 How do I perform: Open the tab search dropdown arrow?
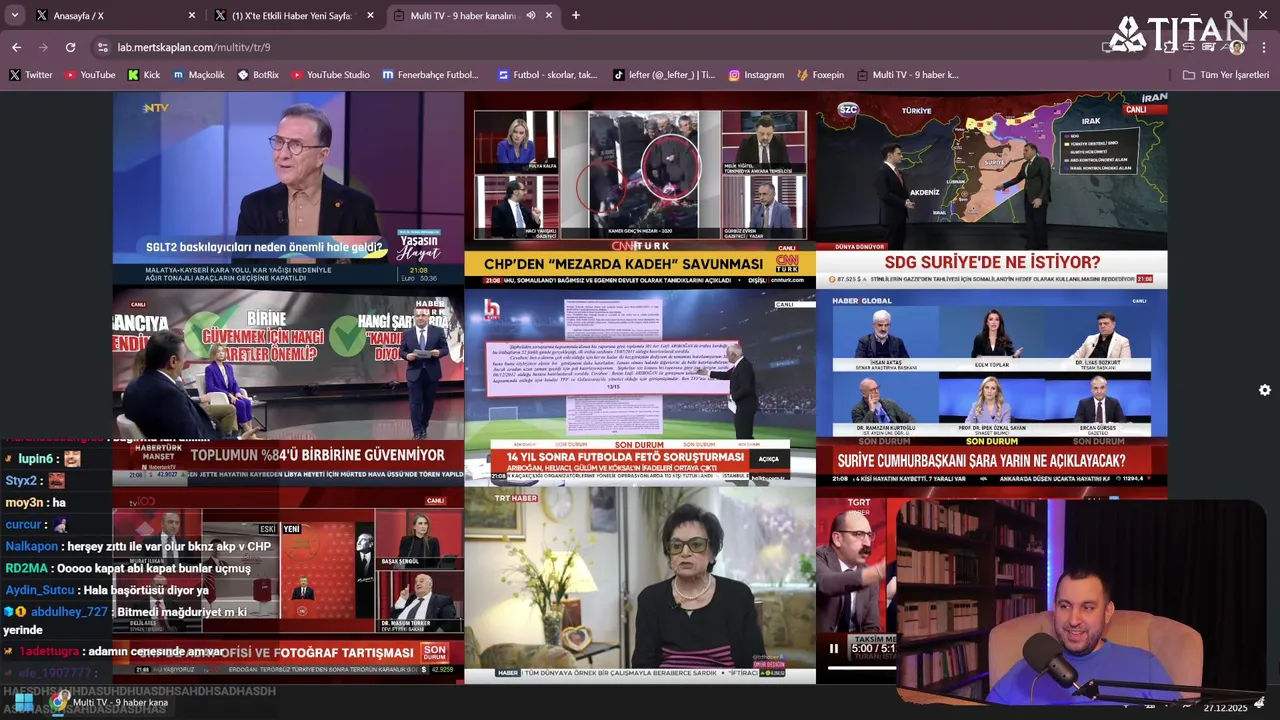(x=15, y=15)
